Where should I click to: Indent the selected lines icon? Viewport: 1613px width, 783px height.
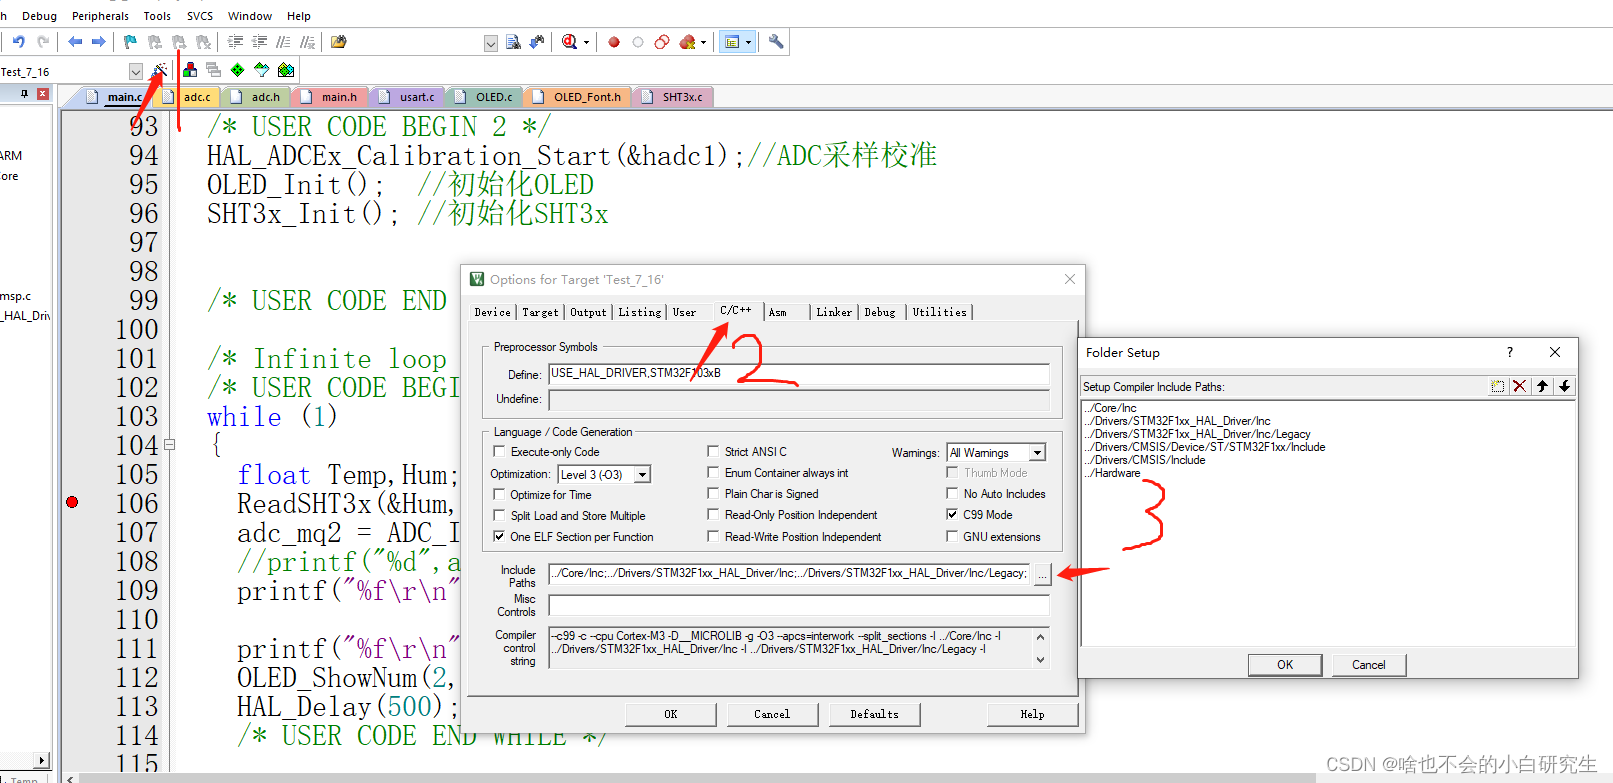coord(235,42)
